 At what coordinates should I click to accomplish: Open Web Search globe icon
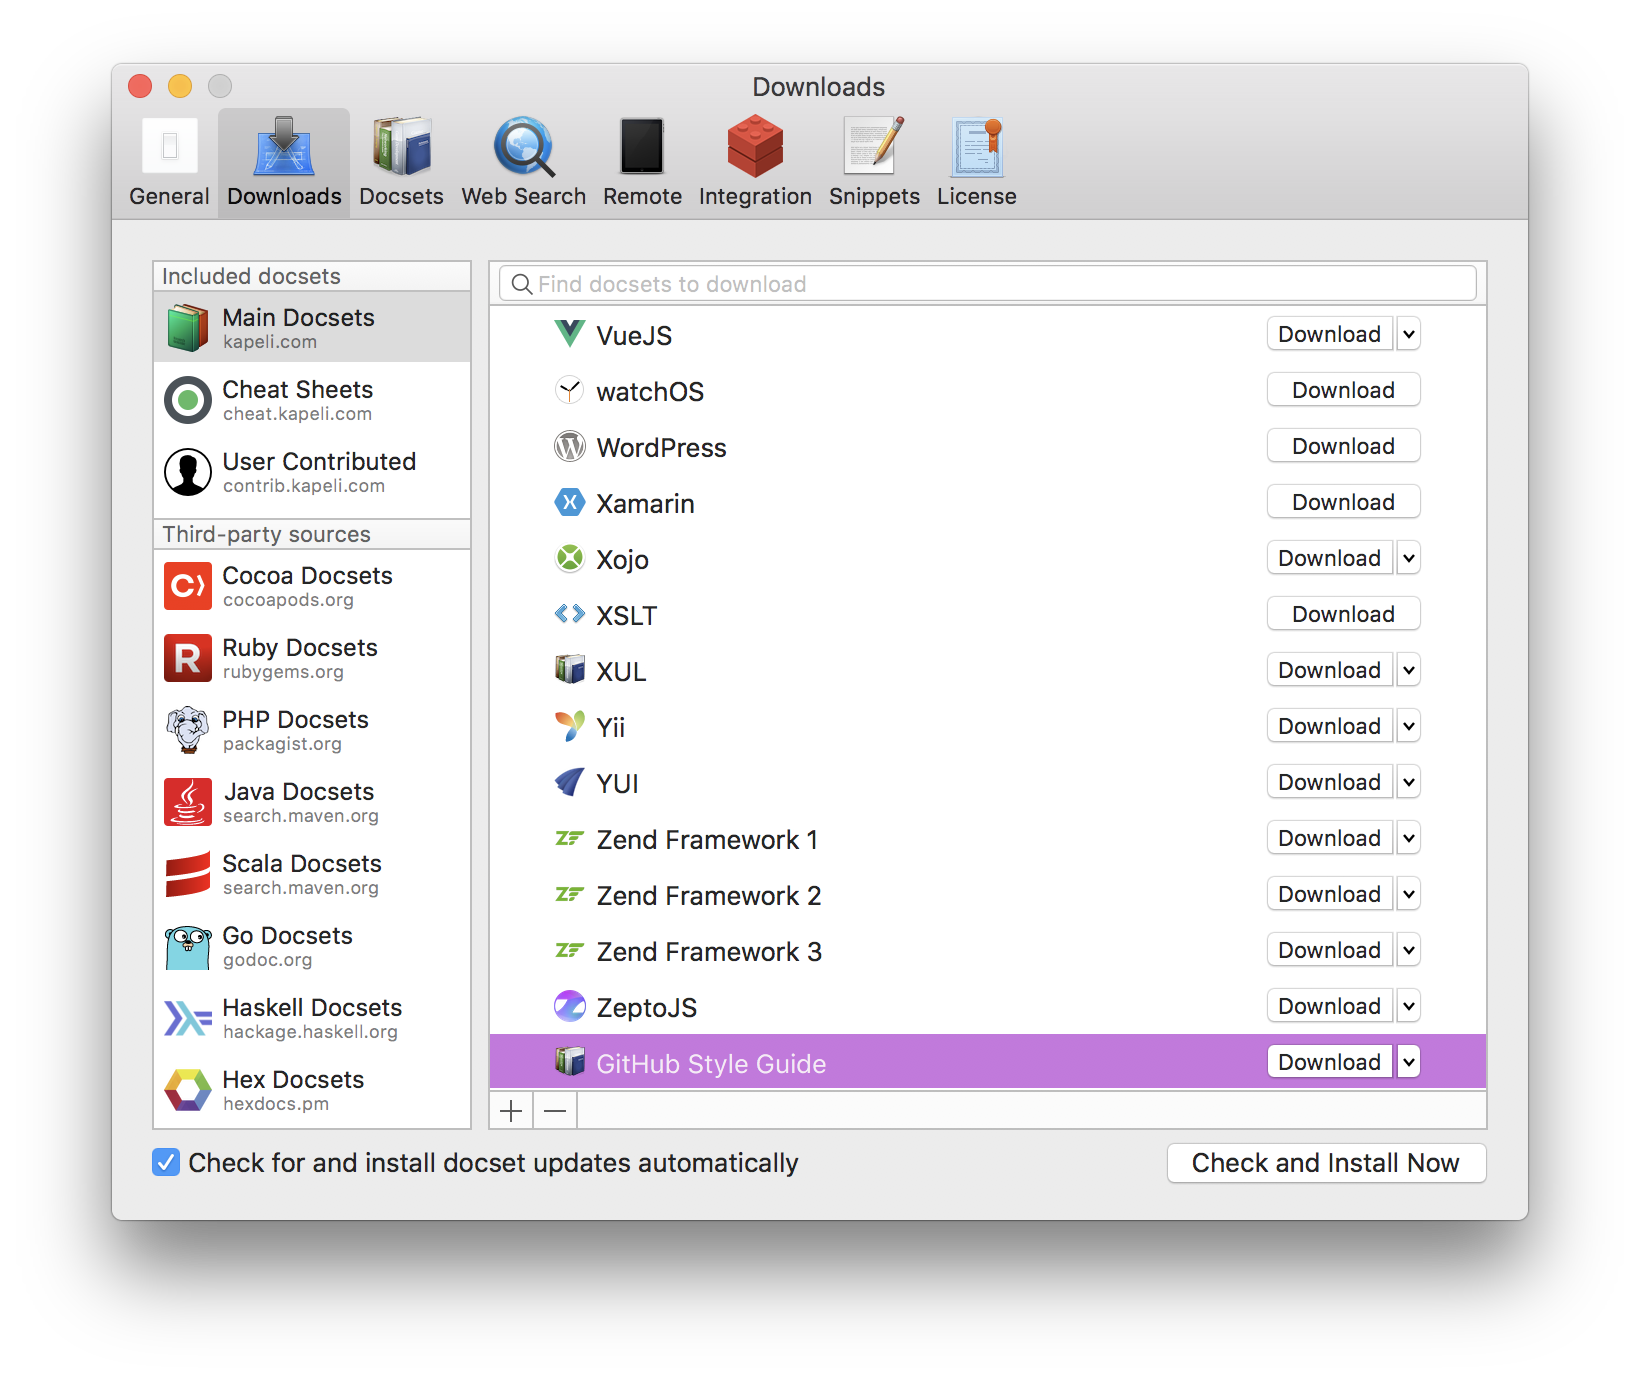523,146
